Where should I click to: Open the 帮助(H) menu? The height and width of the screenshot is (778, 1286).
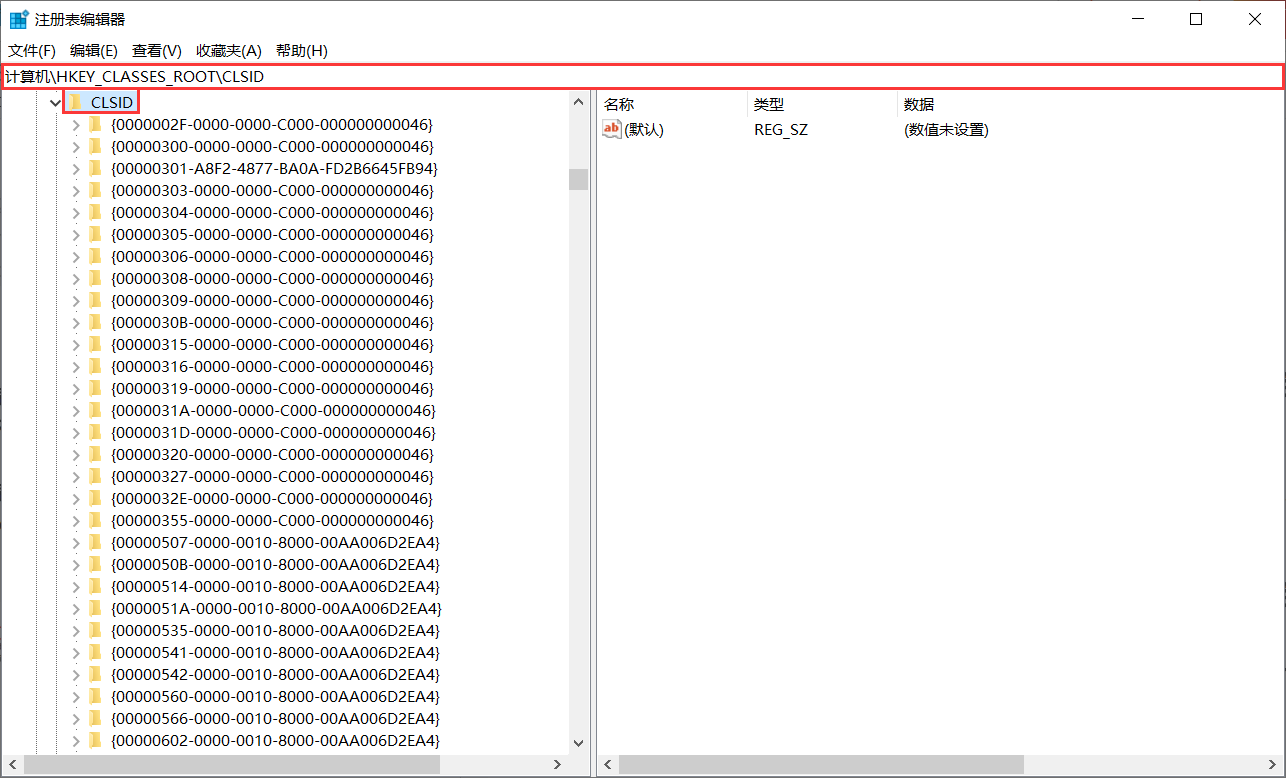[x=302, y=50]
